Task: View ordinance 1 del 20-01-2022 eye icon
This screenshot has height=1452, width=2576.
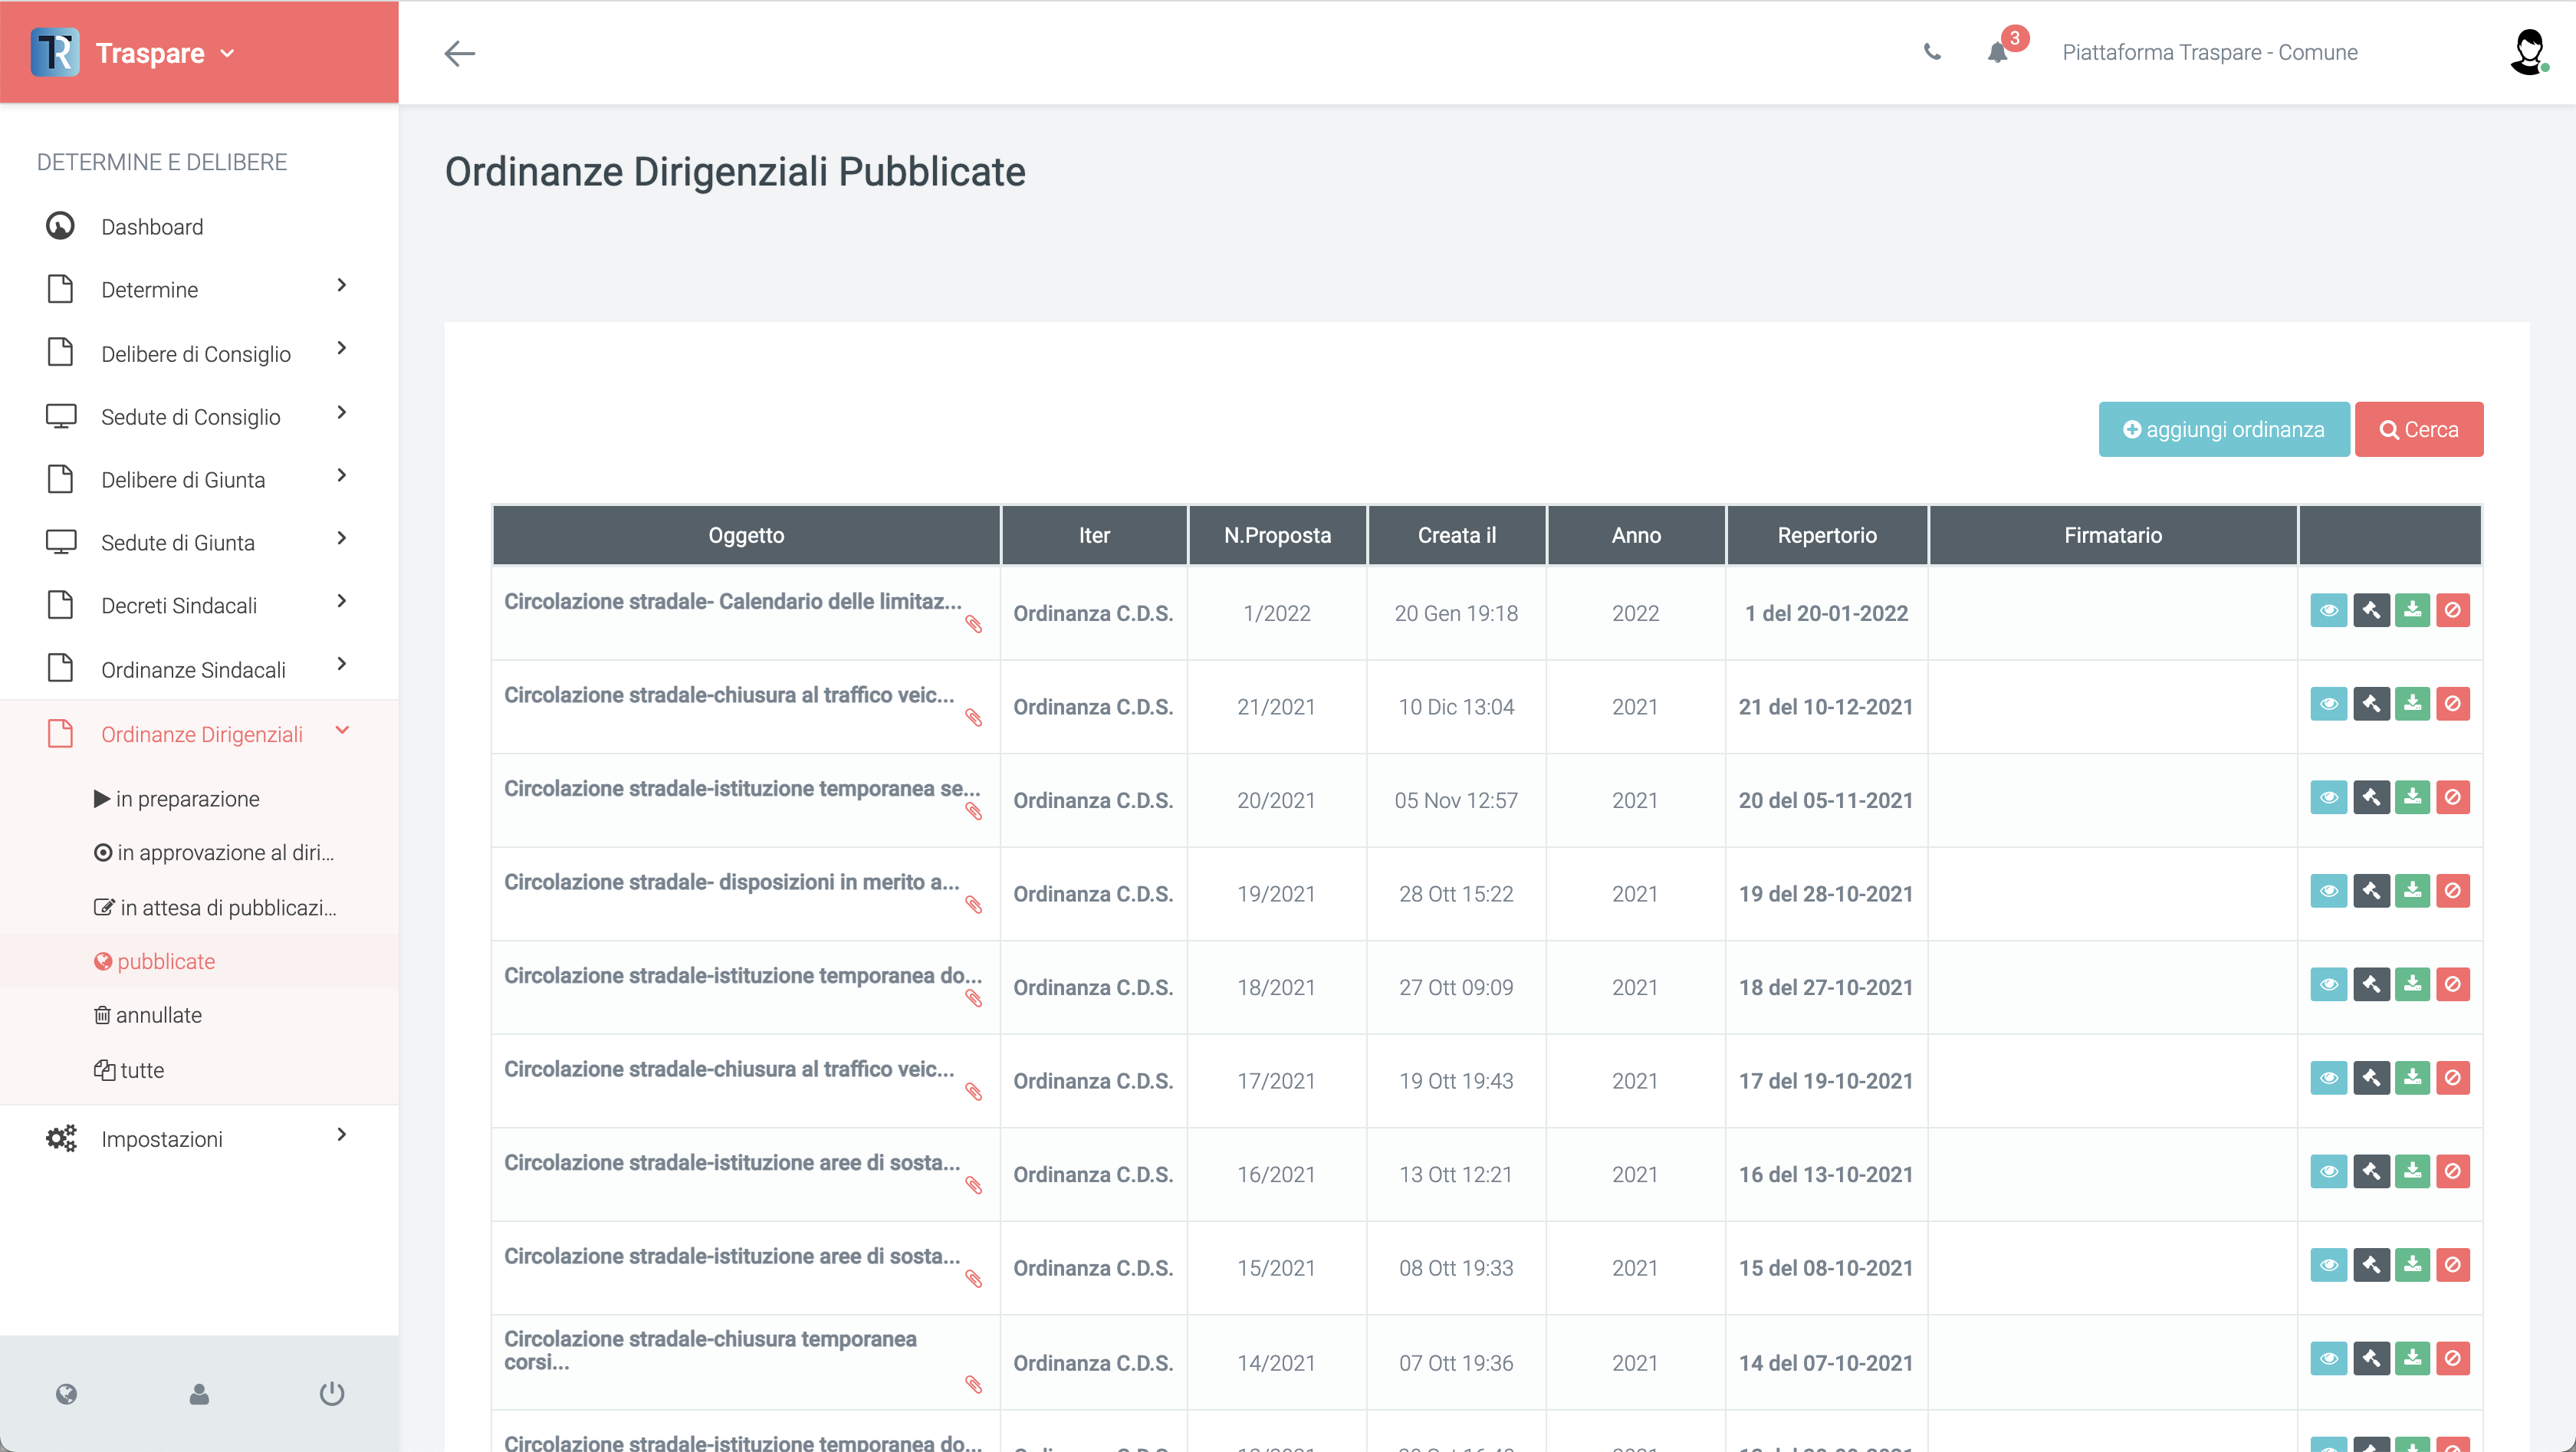Action: (x=2329, y=610)
